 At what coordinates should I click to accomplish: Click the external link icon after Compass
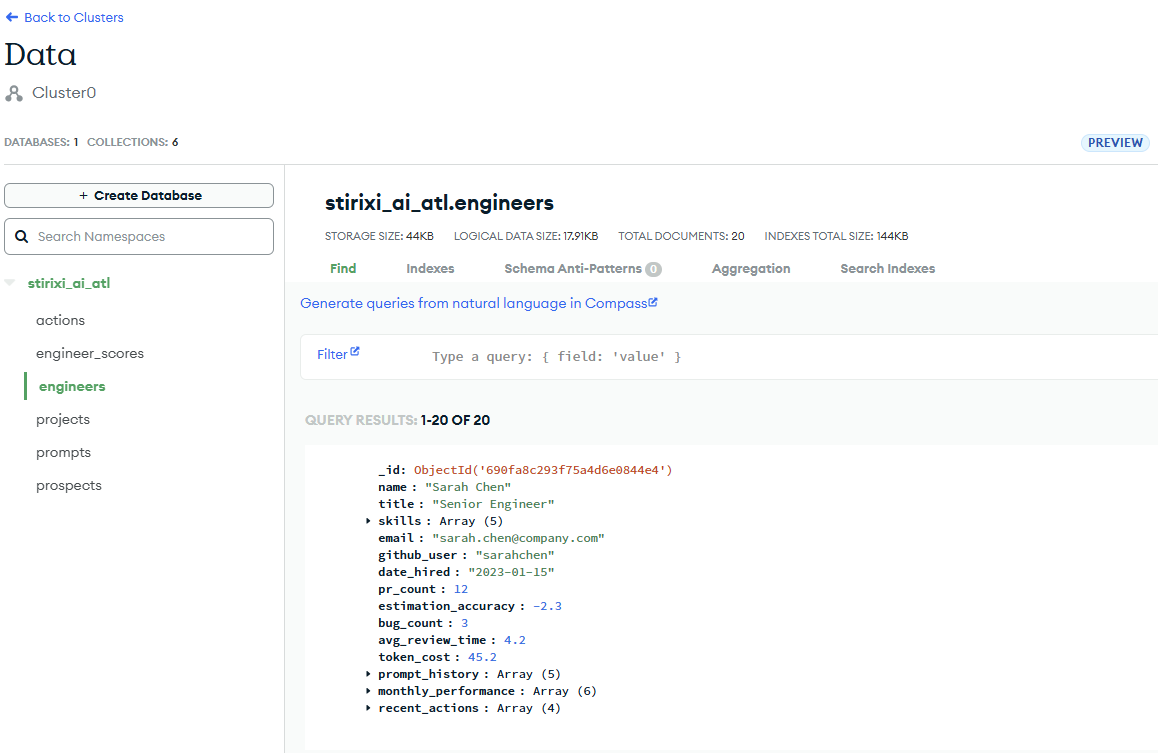coord(653,302)
